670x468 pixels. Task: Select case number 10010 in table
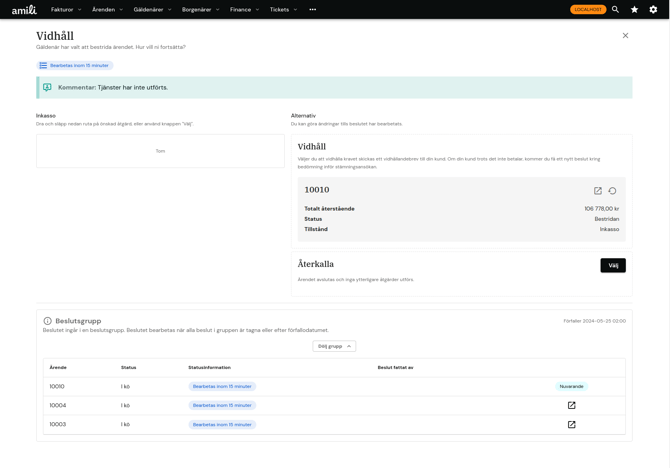pyautogui.click(x=57, y=386)
